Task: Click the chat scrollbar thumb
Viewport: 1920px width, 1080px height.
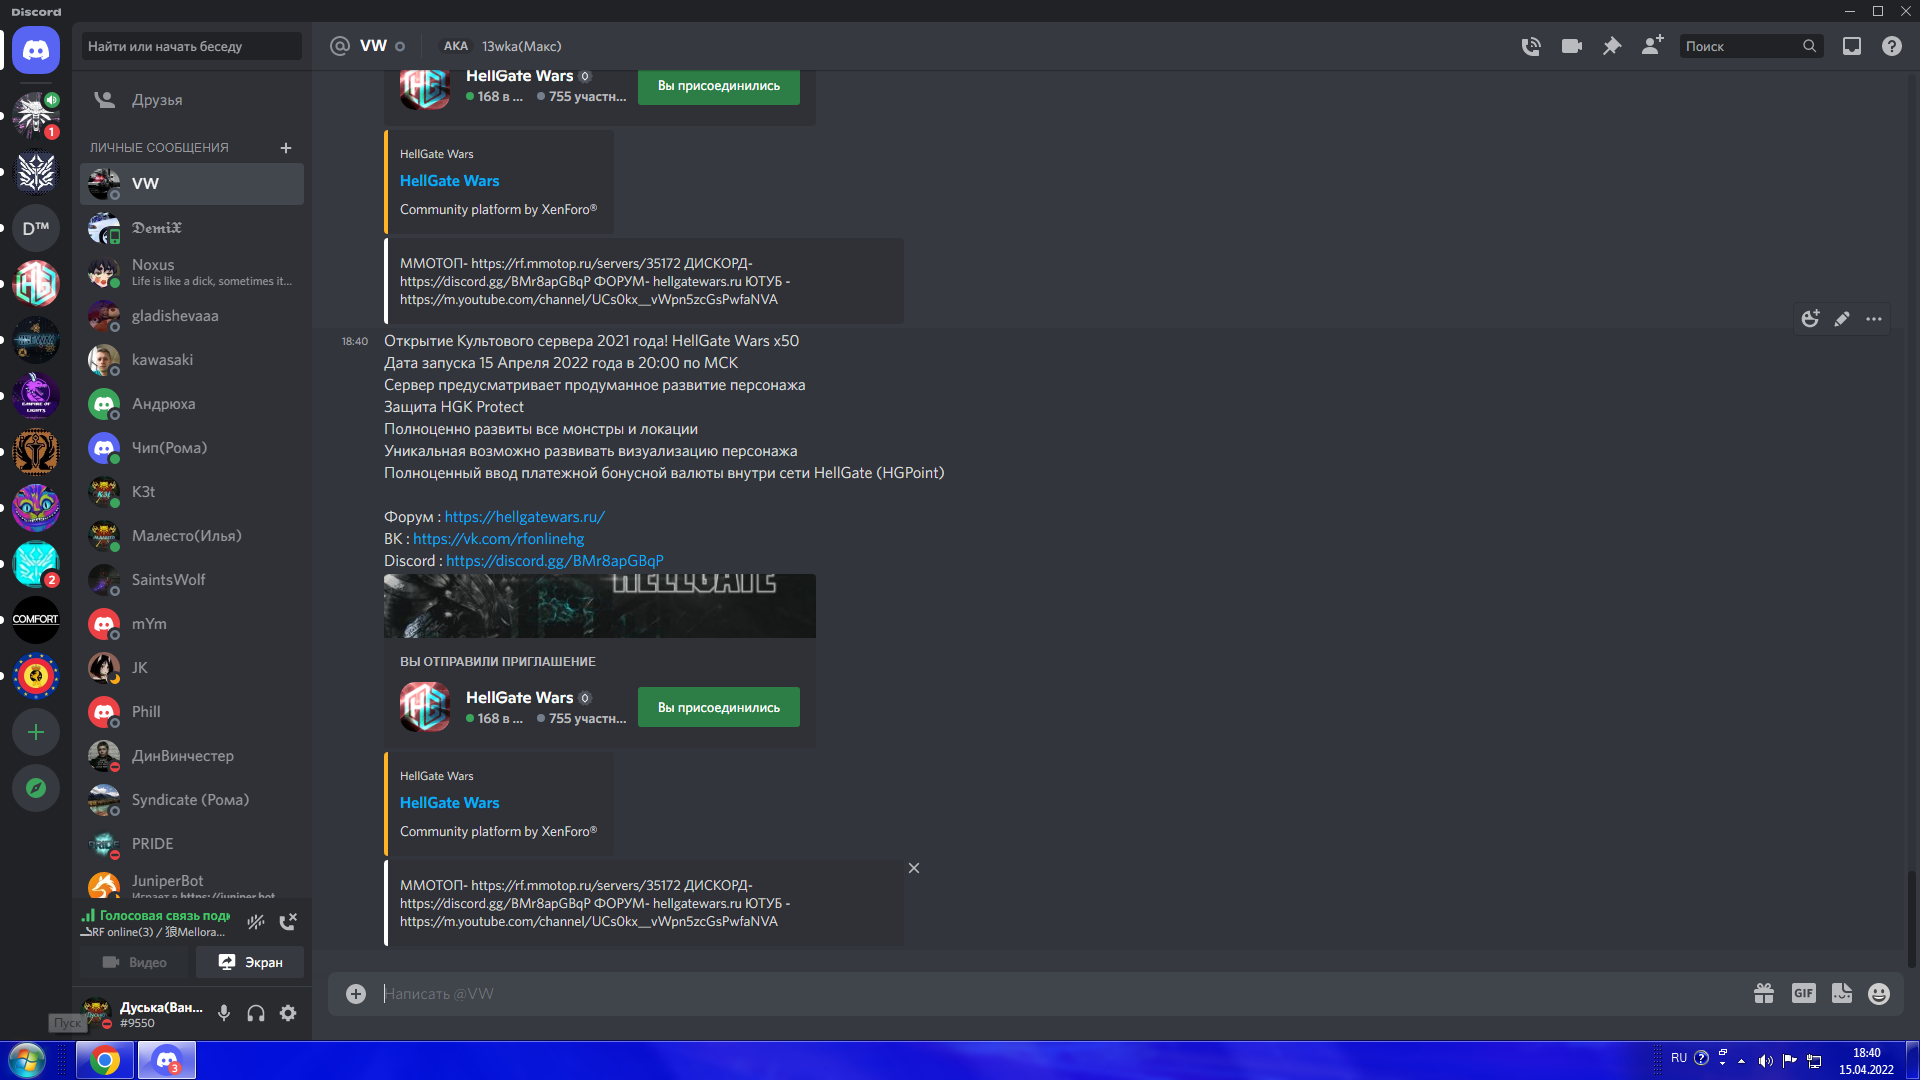Action: pyautogui.click(x=1912, y=918)
